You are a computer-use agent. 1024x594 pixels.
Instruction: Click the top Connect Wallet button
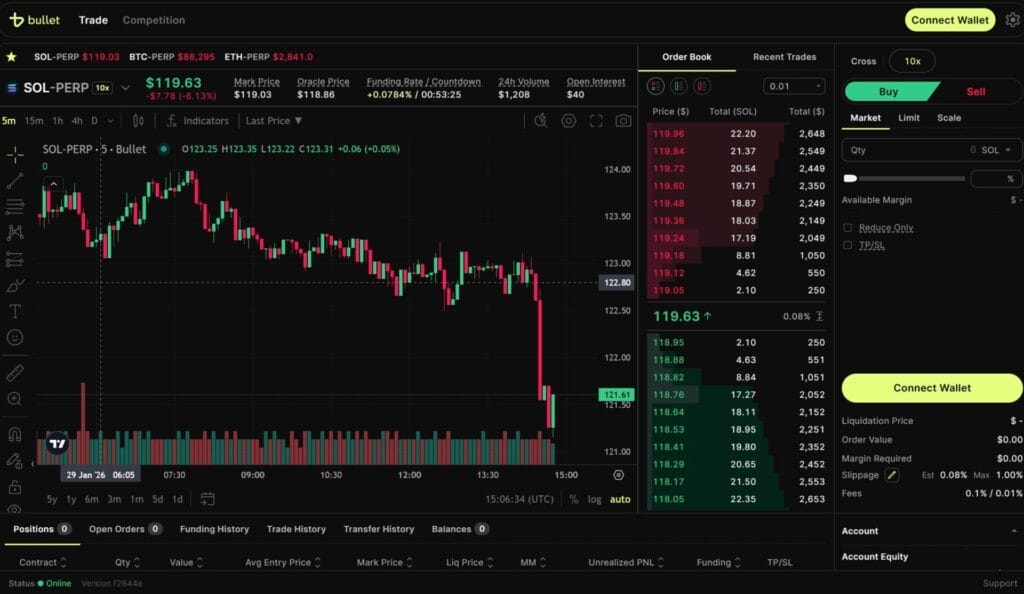[x=949, y=20]
